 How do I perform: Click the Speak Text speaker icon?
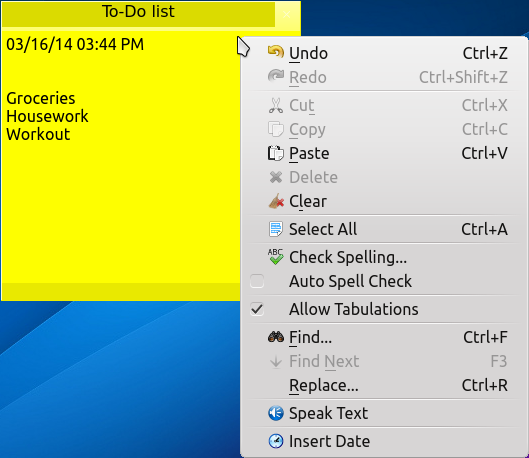pyautogui.click(x=276, y=413)
